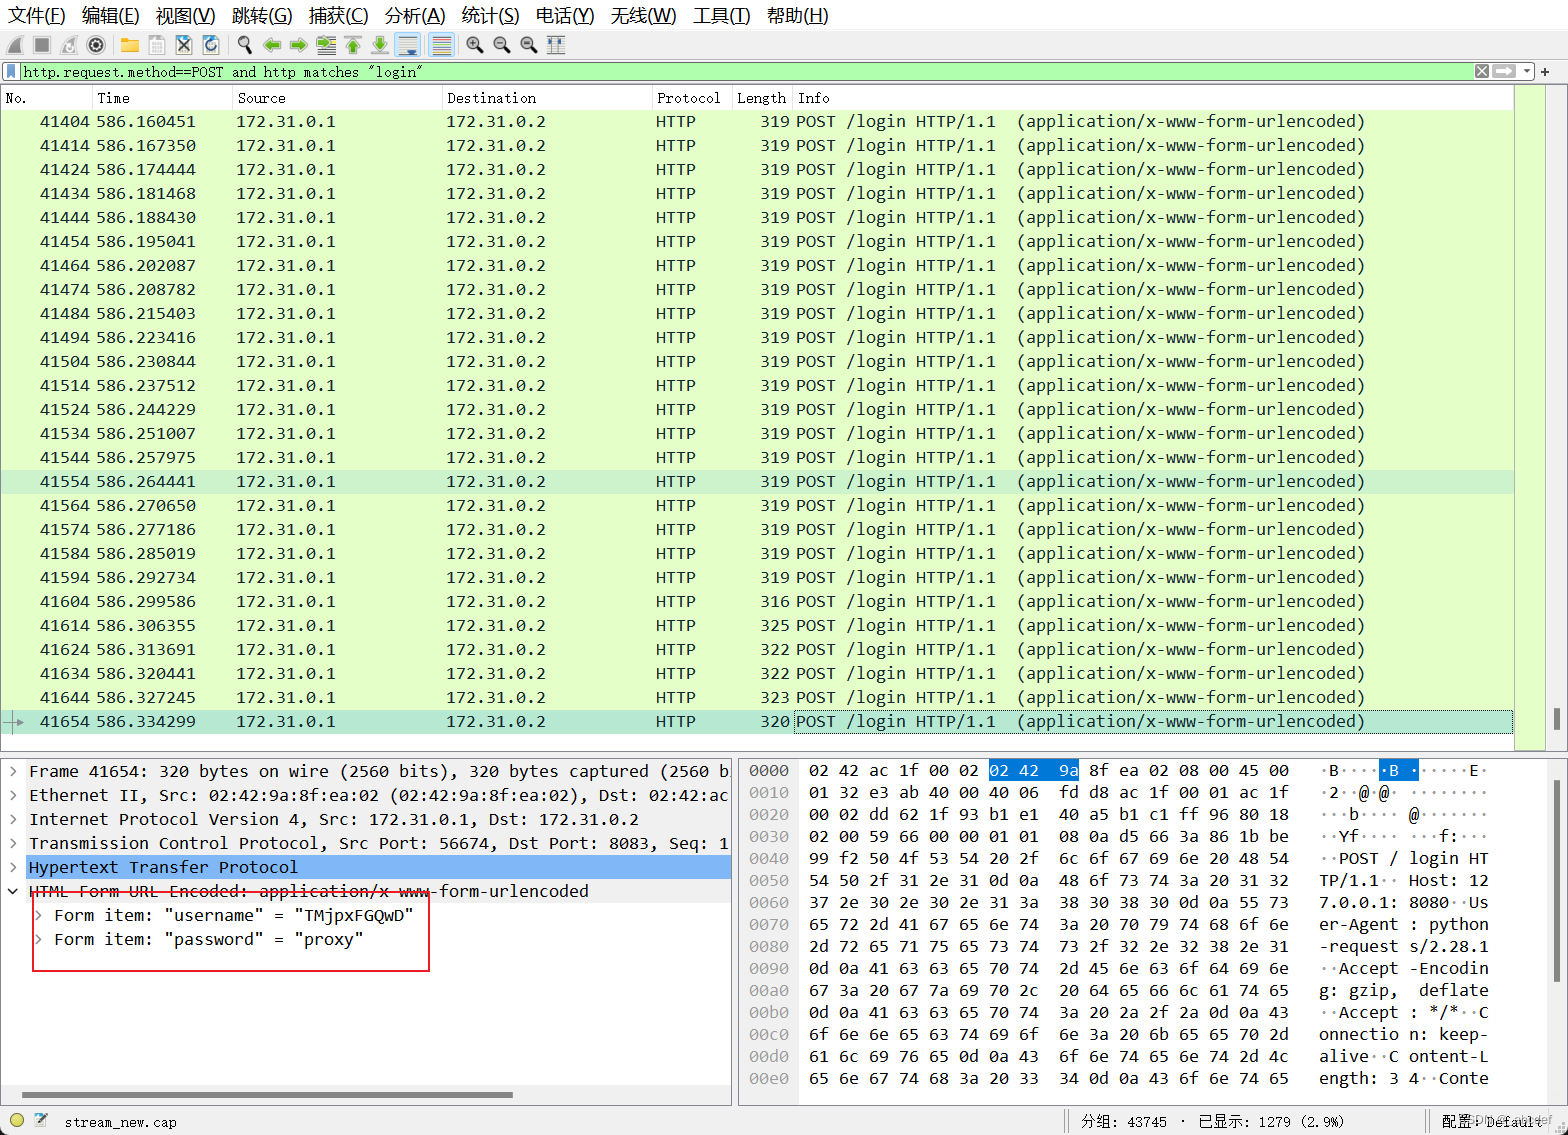Image resolution: width=1568 pixels, height=1135 pixels.
Task: Open the 帮助(H) menu
Action: (798, 15)
